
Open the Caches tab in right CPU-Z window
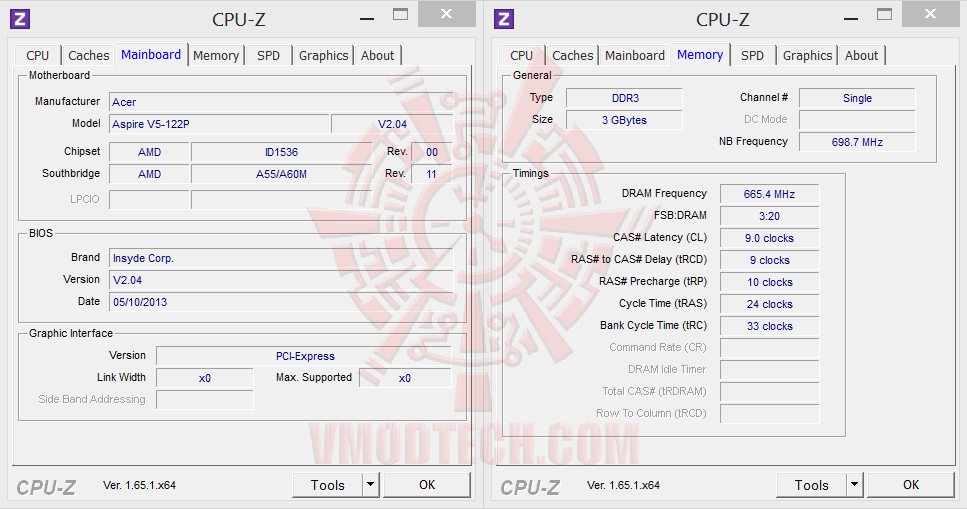573,56
